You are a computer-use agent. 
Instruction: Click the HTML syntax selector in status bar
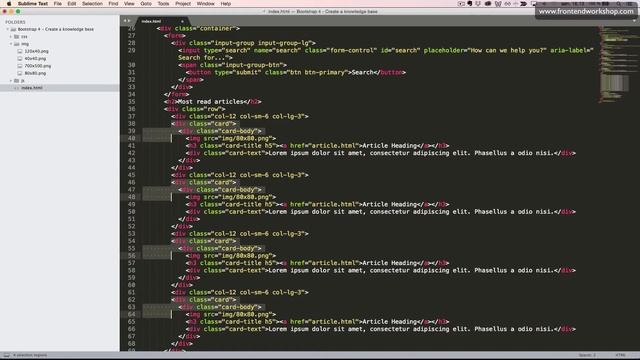click(620, 355)
